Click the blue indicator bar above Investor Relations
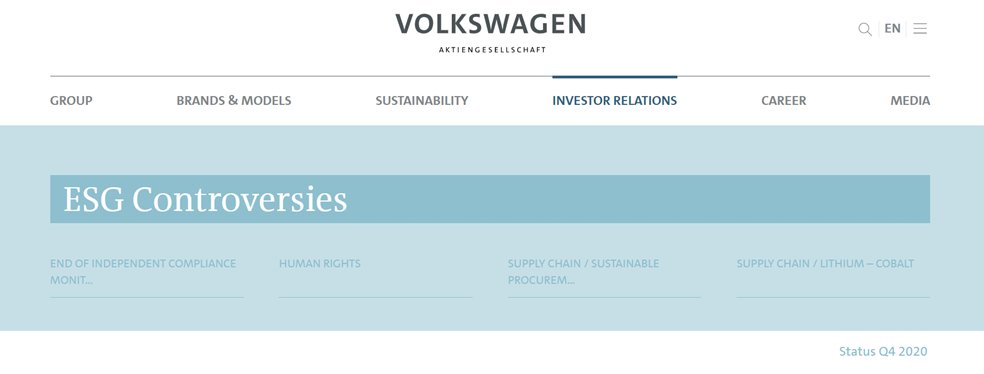Viewport: 984px width, 374px height. pyautogui.click(x=614, y=77)
